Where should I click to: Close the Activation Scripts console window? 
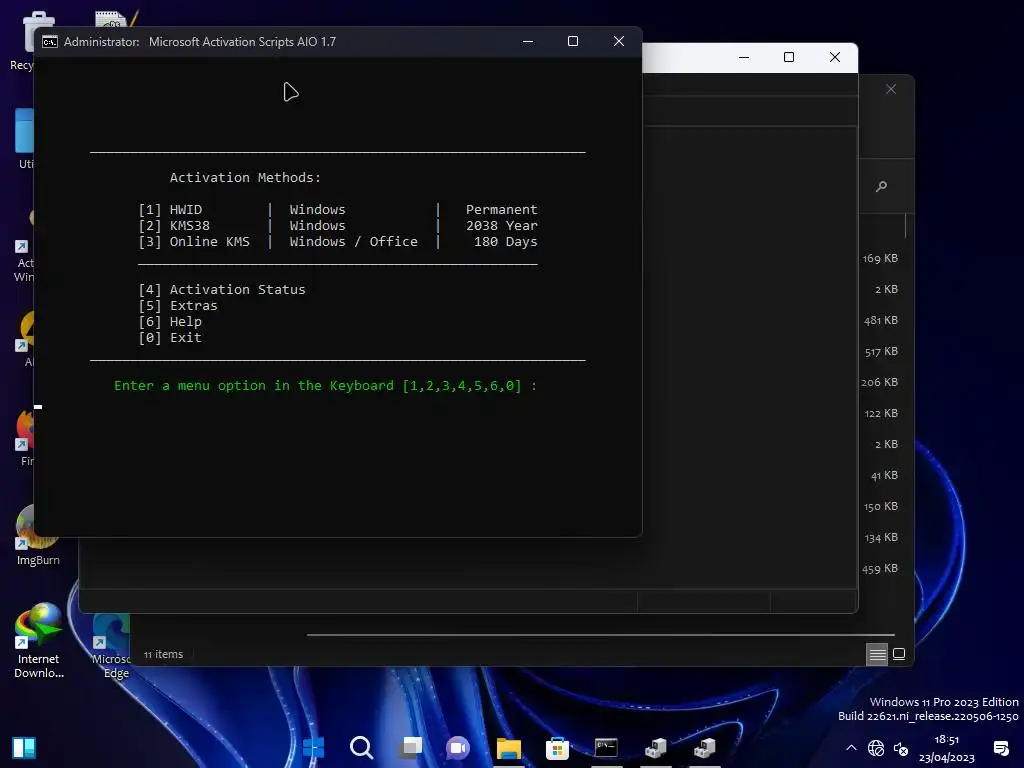[618, 41]
